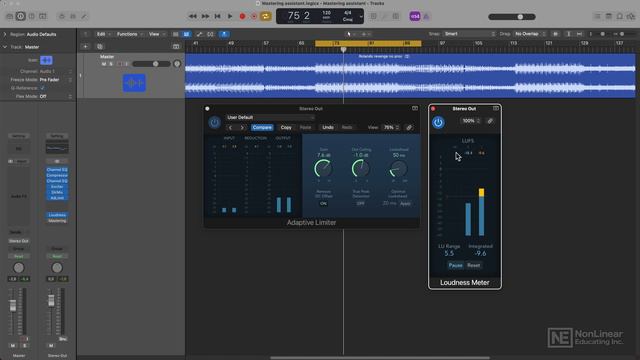Open the Drag No Overlap dropdown
640x360 pixels.
pos(530,34)
